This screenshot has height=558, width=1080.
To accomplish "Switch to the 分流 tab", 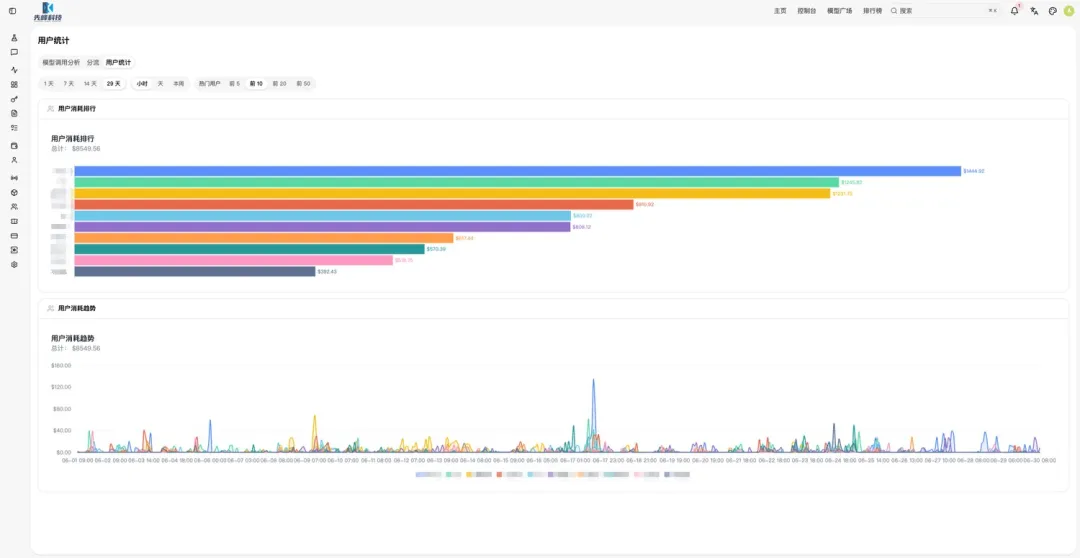I will (x=93, y=62).
